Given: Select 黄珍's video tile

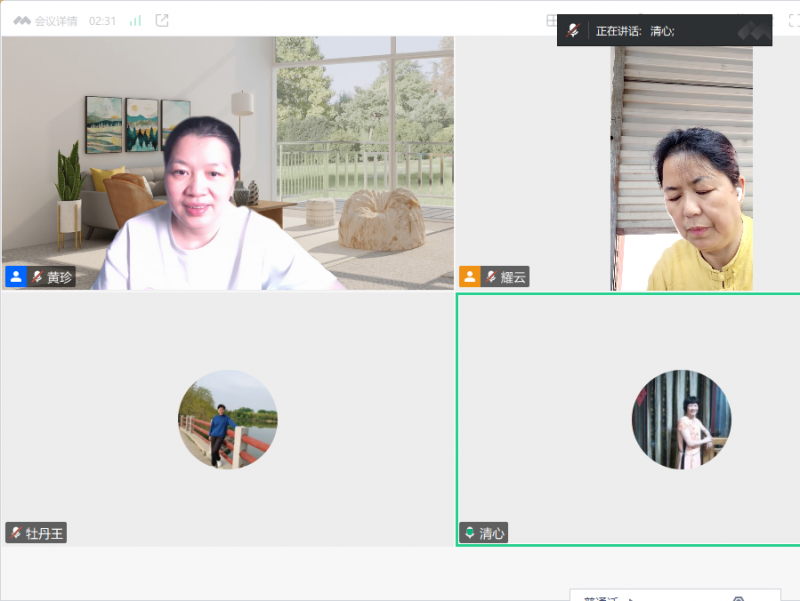Looking at the screenshot, I should (x=228, y=163).
